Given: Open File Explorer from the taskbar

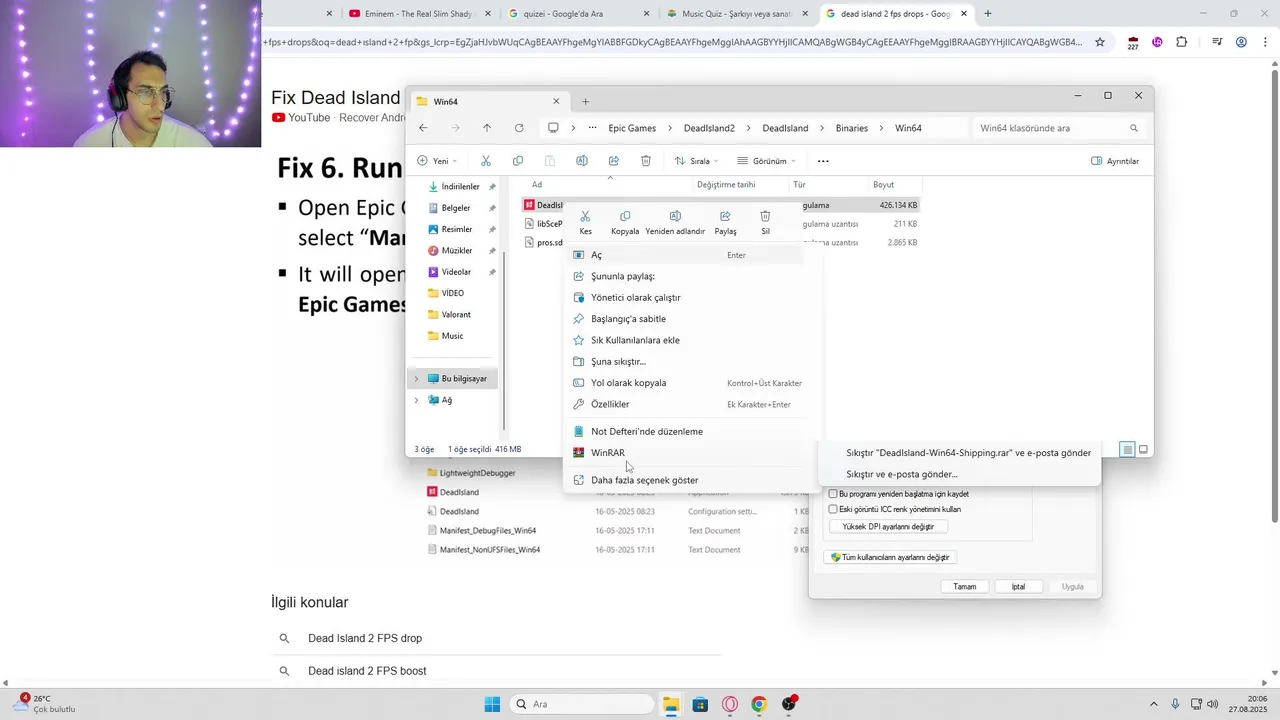Looking at the screenshot, I should pos(670,704).
